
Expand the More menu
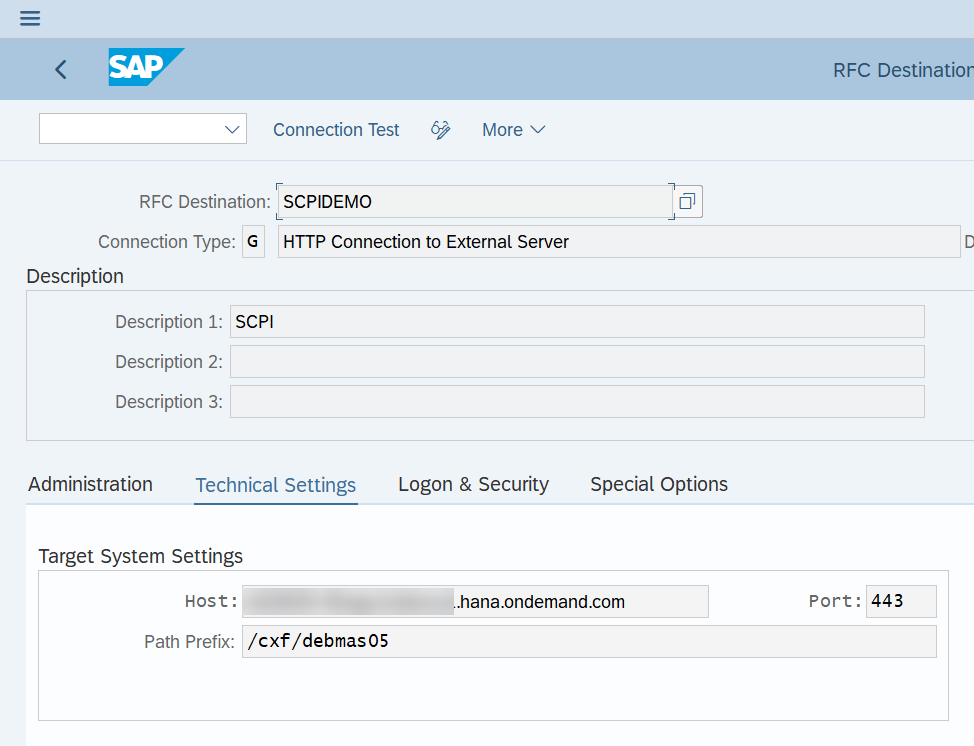tap(514, 130)
